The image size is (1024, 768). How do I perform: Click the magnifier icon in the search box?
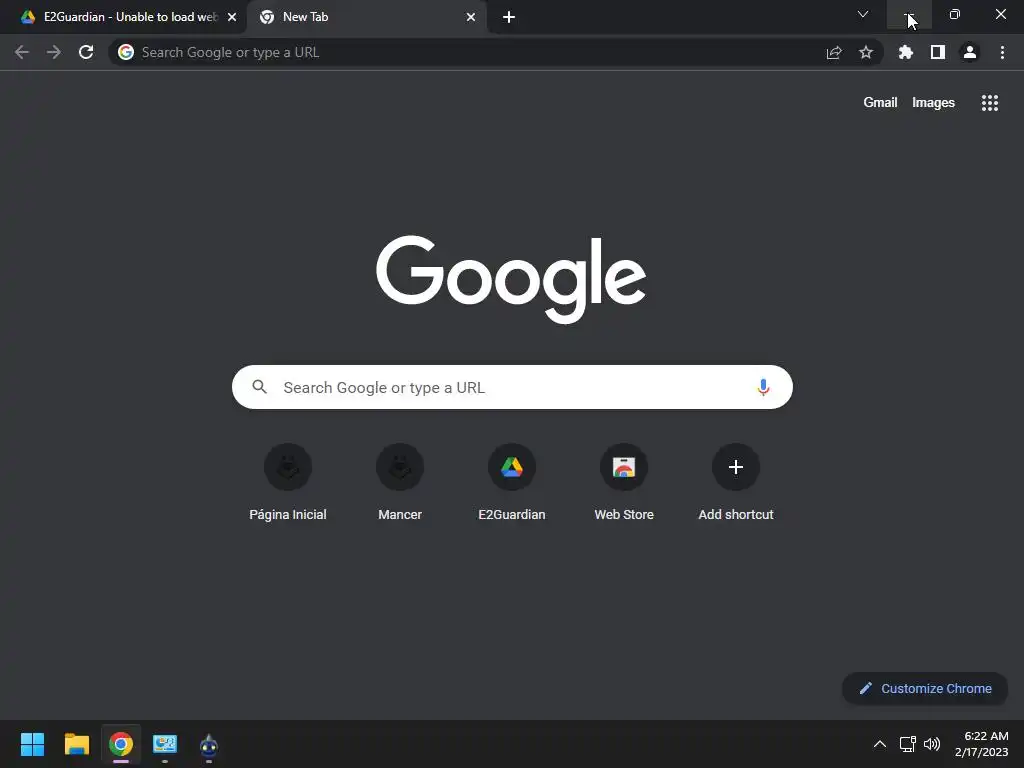point(259,387)
